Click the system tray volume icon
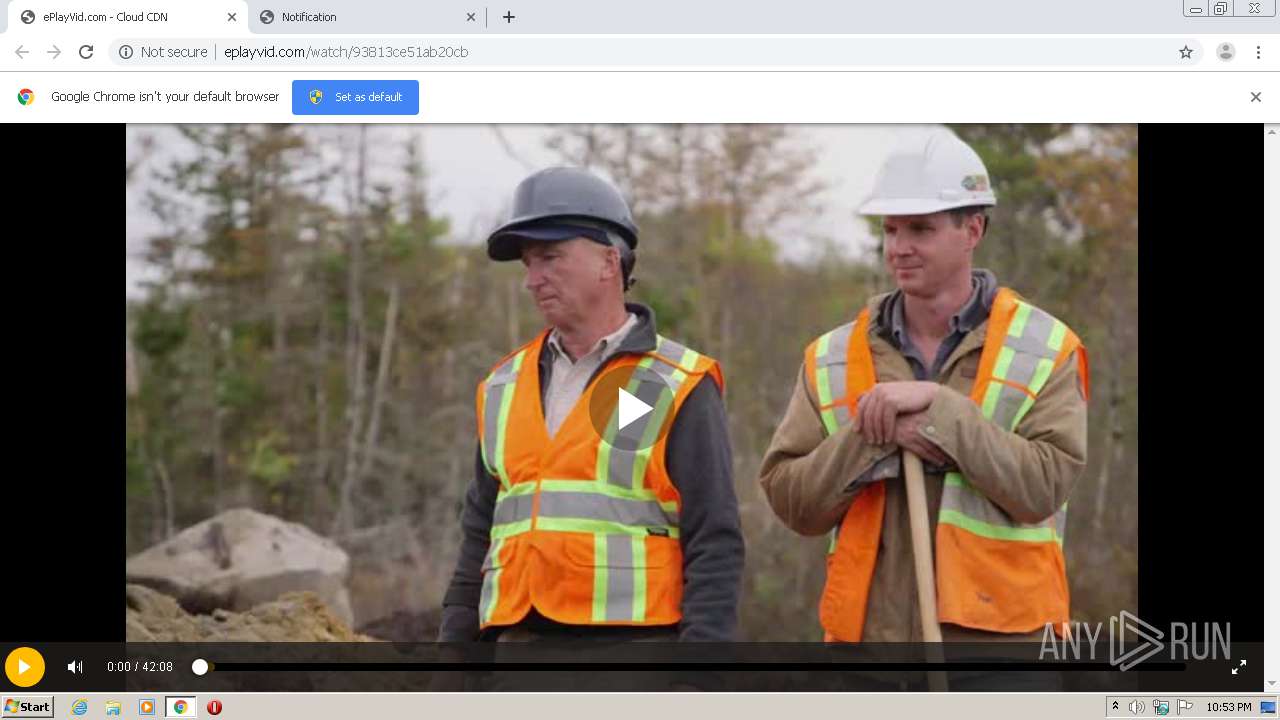This screenshot has height=720, width=1280. point(1137,707)
